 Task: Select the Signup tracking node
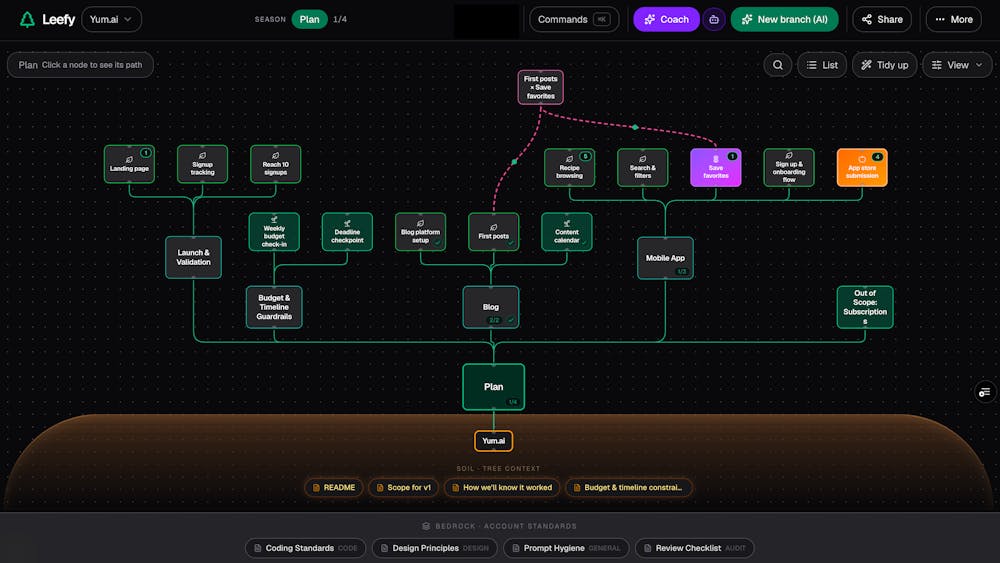click(x=202, y=164)
